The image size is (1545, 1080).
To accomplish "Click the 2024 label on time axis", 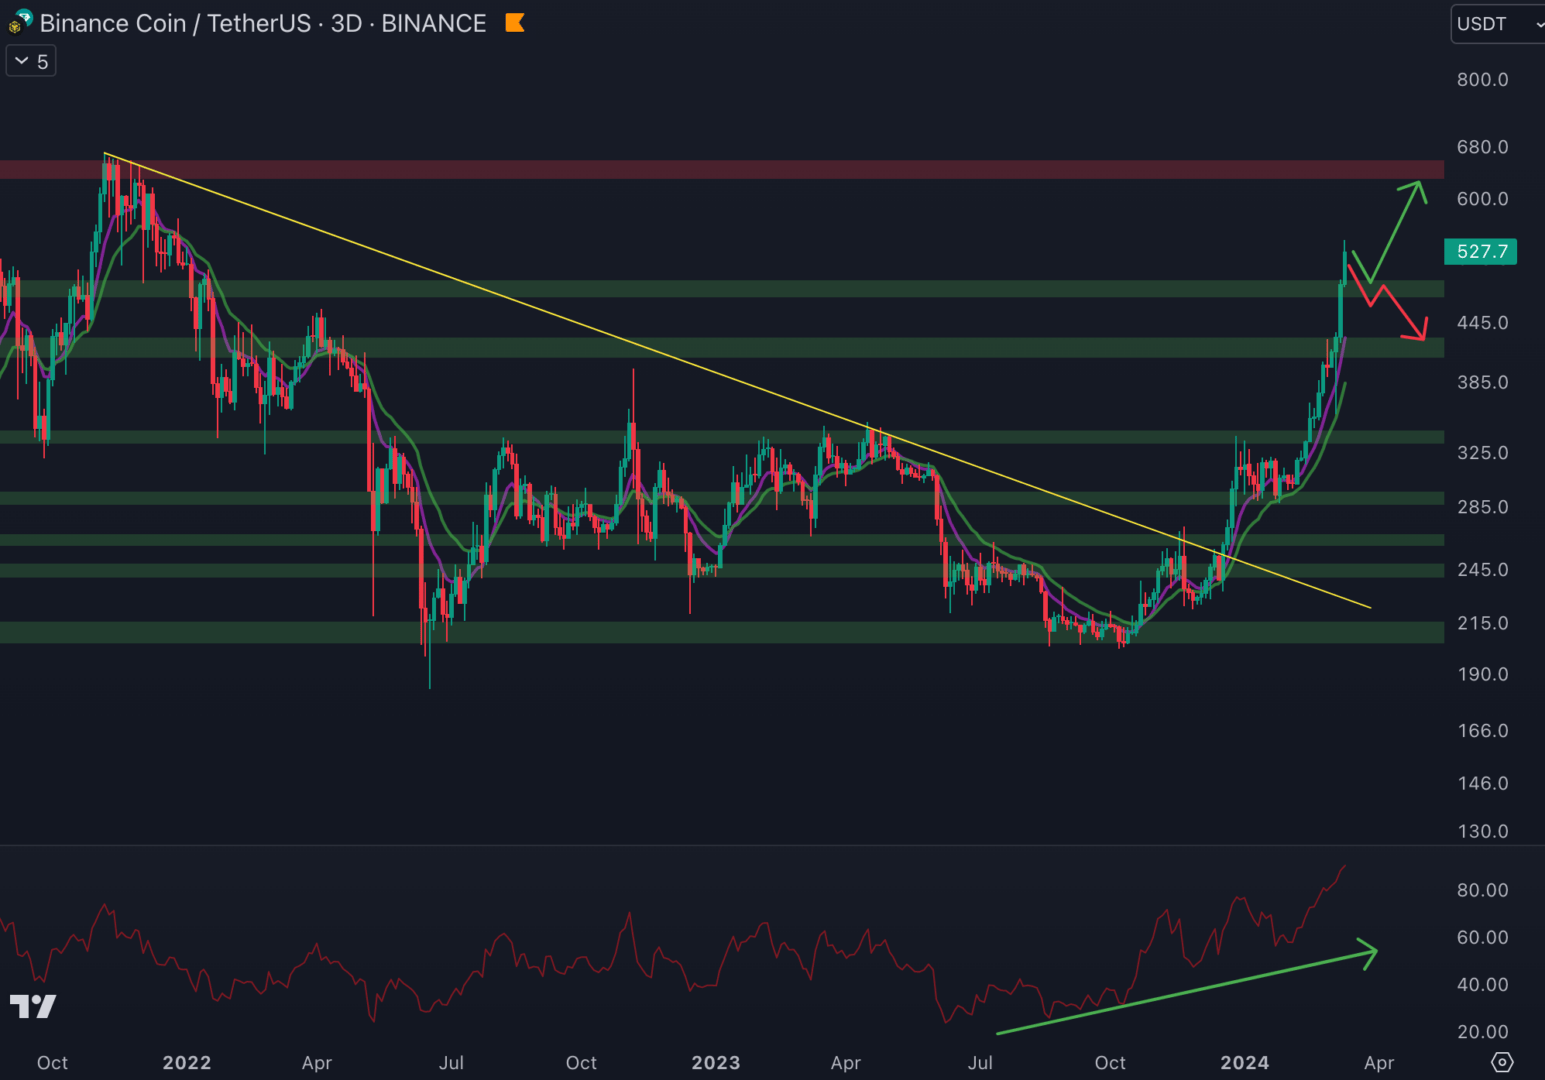I will 1244,1062.
